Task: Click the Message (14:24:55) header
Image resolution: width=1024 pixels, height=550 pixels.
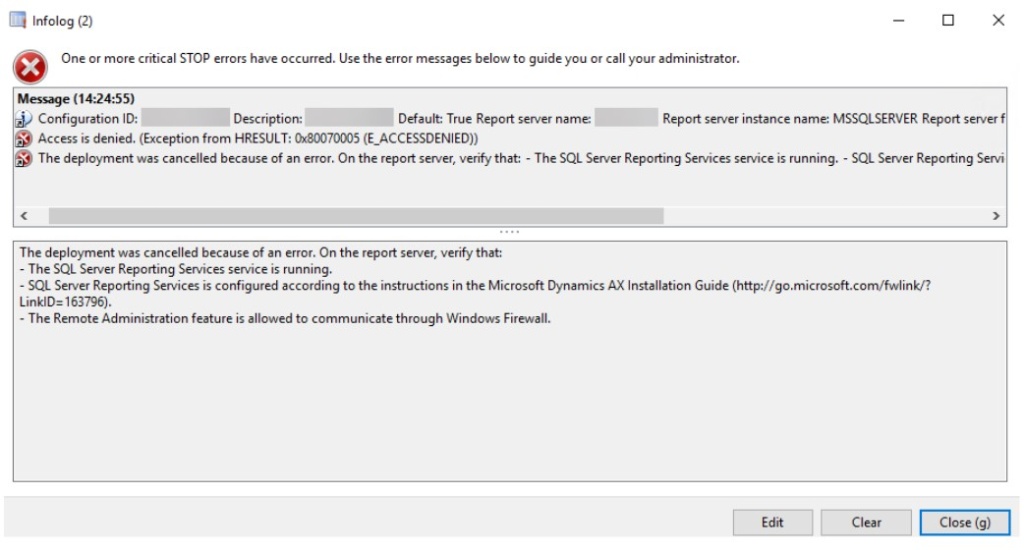Action: pos(76,99)
